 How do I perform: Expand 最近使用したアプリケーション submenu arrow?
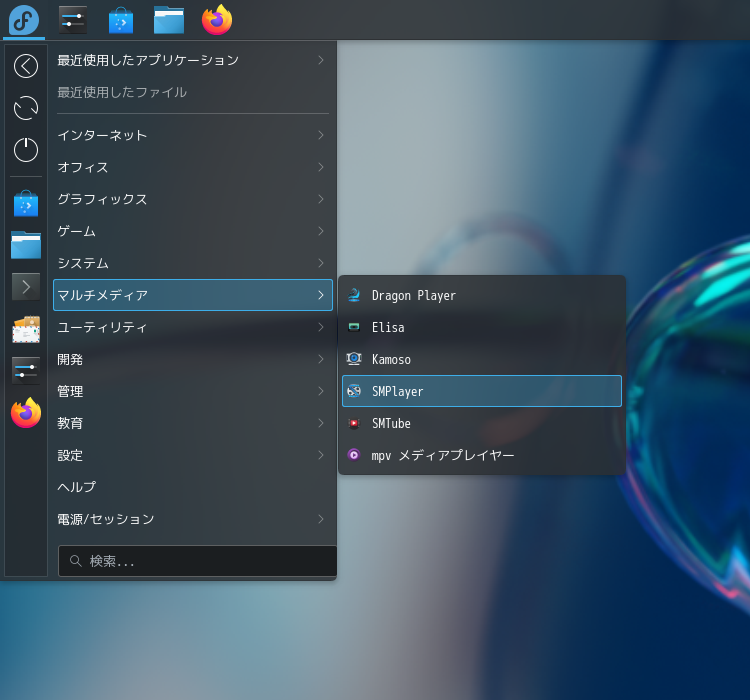[321, 60]
